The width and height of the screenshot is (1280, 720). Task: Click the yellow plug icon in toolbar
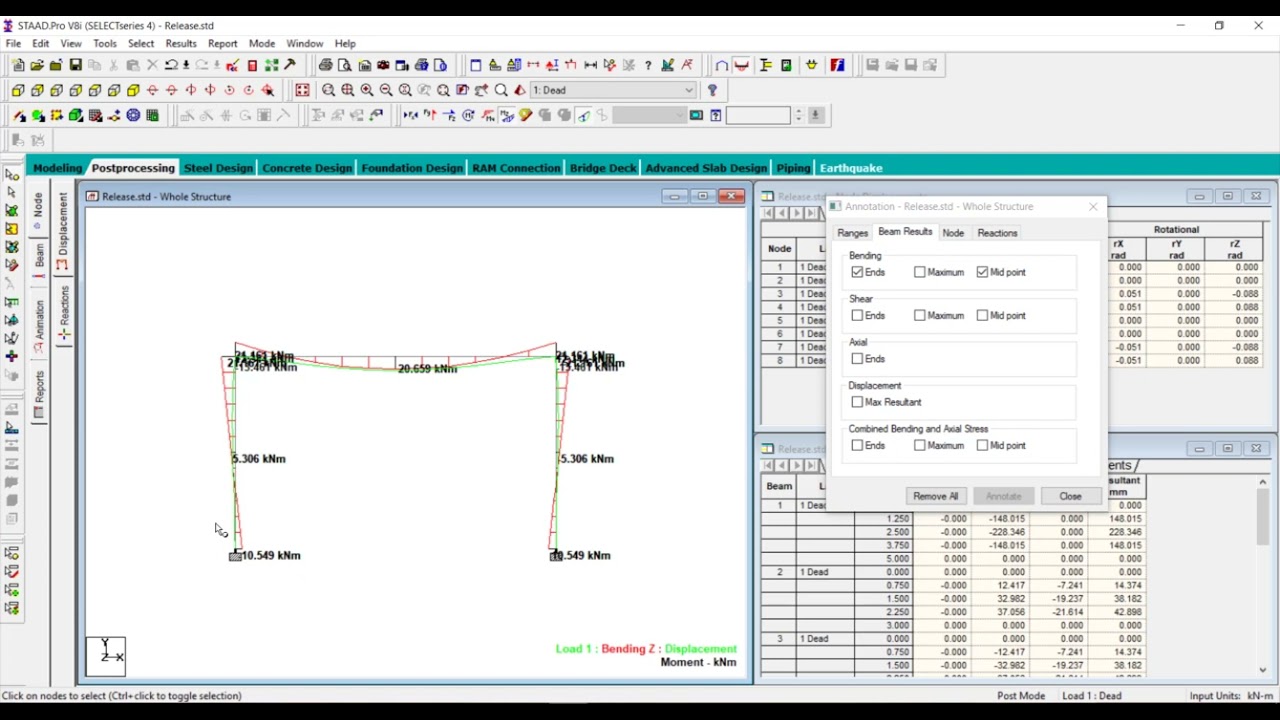coord(812,65)
